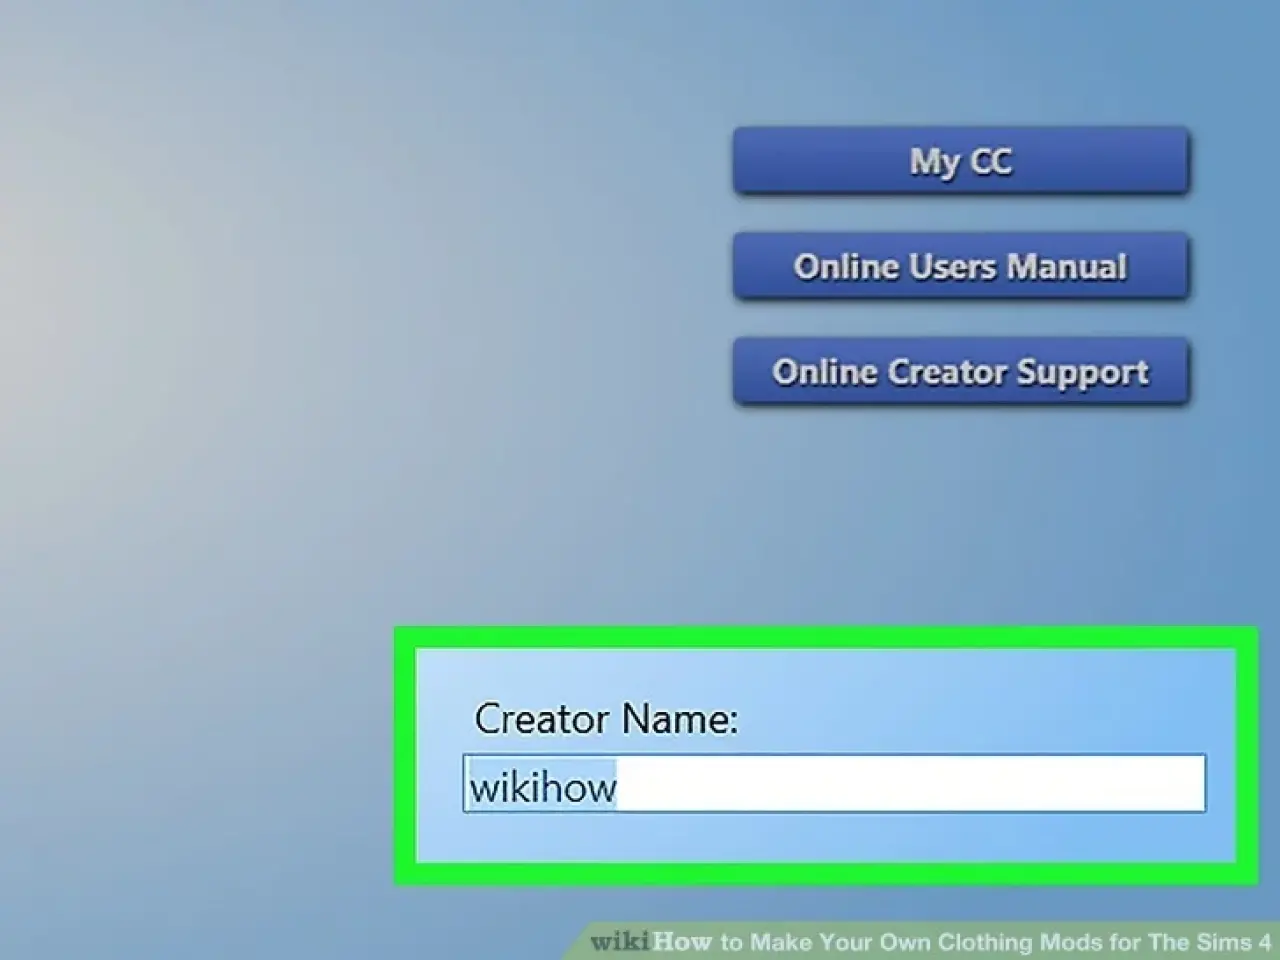The height and width of the screenshot is (960, 1280).
Task: Click the top edge of the green highlight box
Action: point(825,637)
